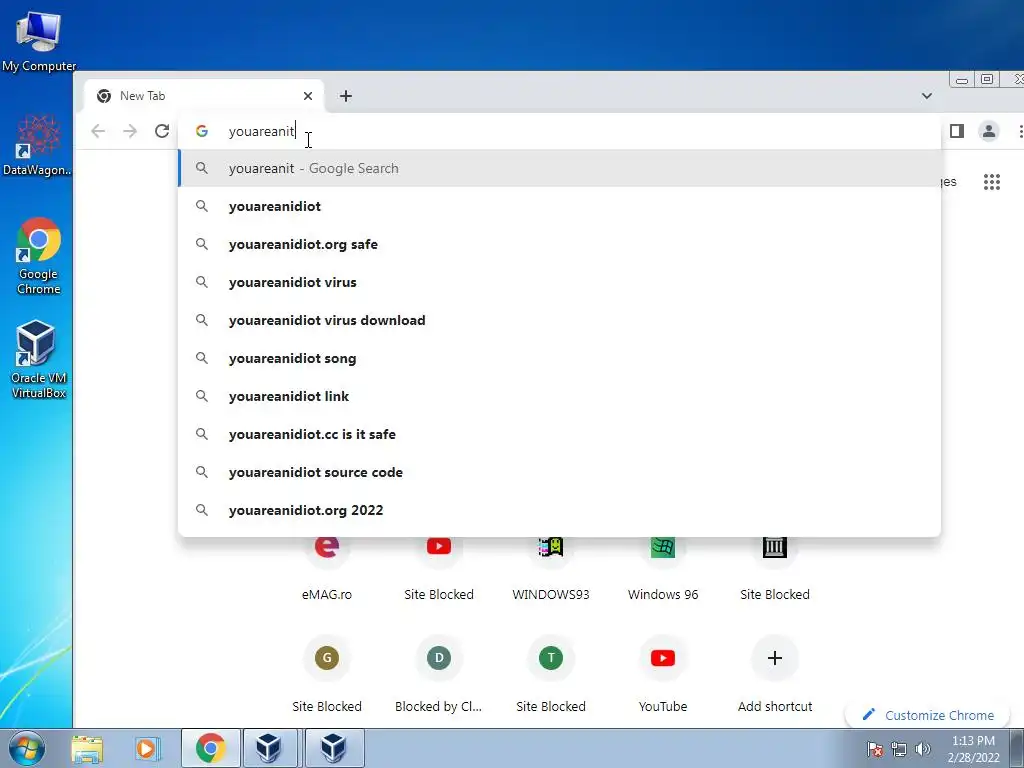Open the Windows Start menu
The width and height of the screenshot is (1024, 768).
[x=27, y=748]
